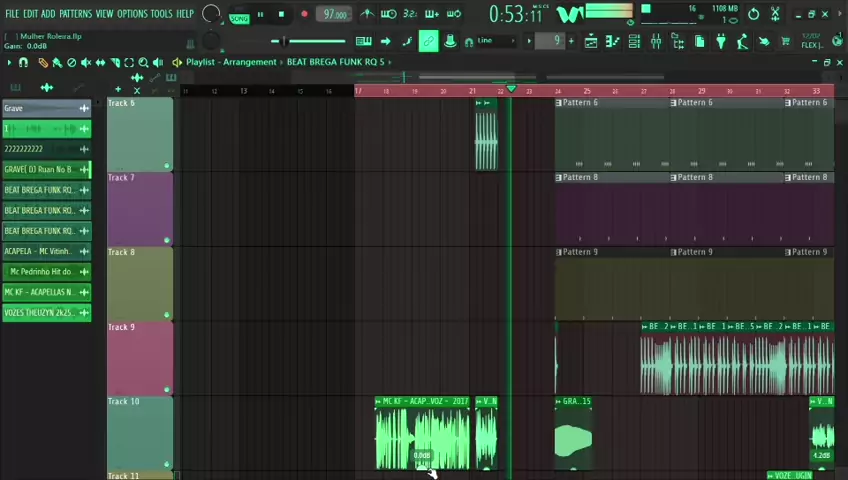Open the Mixer window
Screen dimensions: 848x480
click(x=655, y=41)
